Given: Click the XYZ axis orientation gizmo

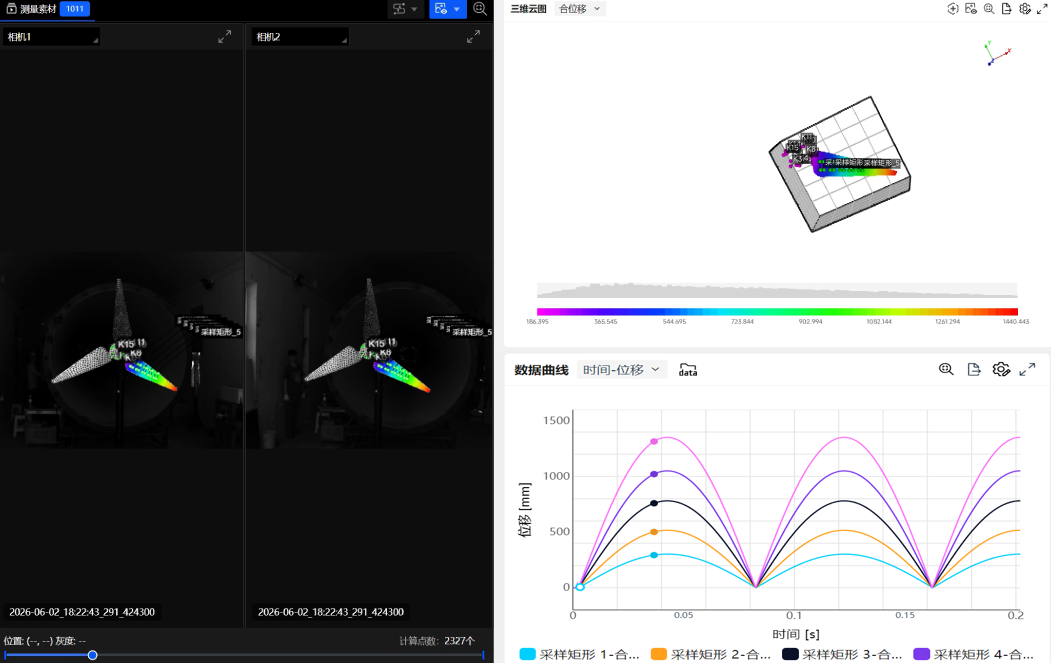Looking at the screenshot, I should 997,53.
